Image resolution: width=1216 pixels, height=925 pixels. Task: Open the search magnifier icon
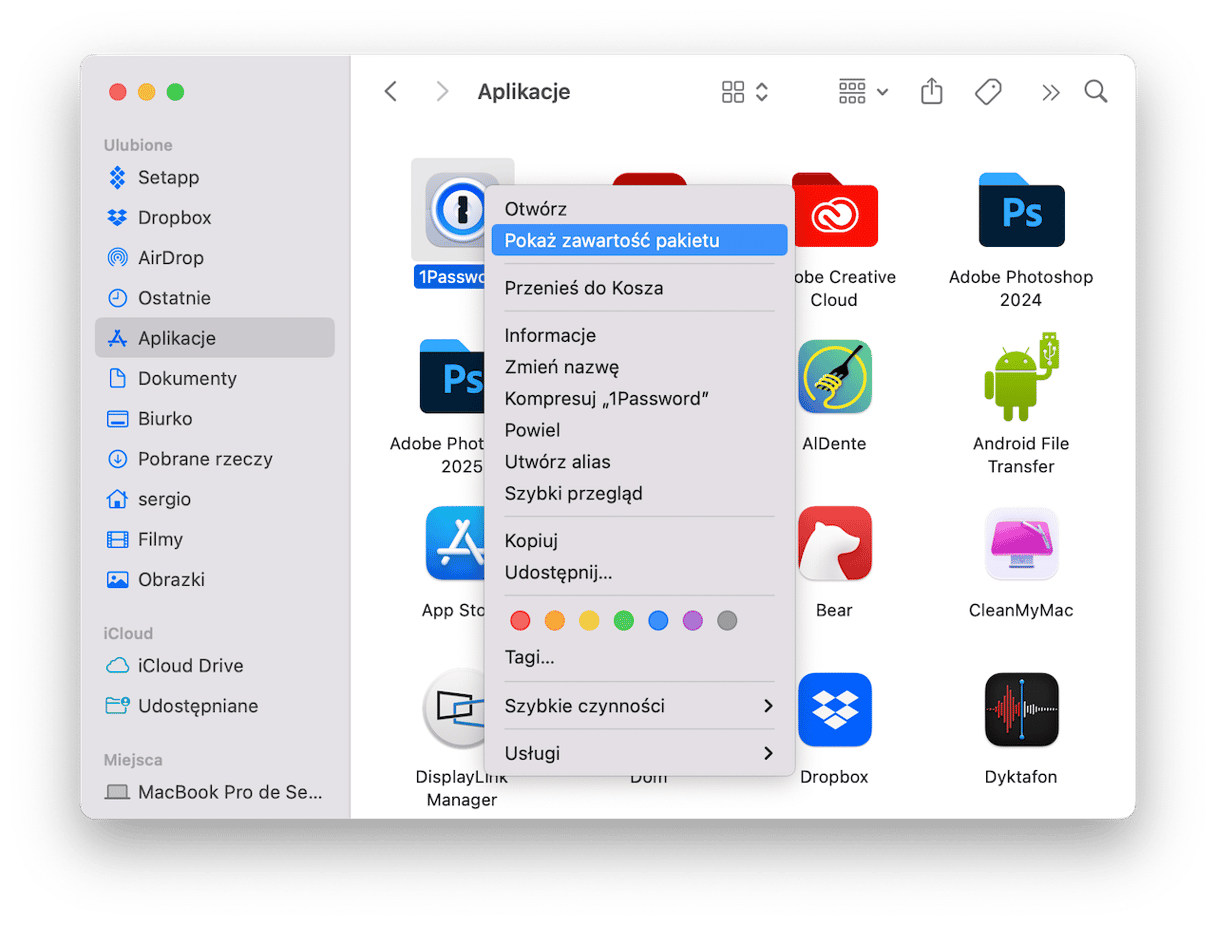point(1096,92)
